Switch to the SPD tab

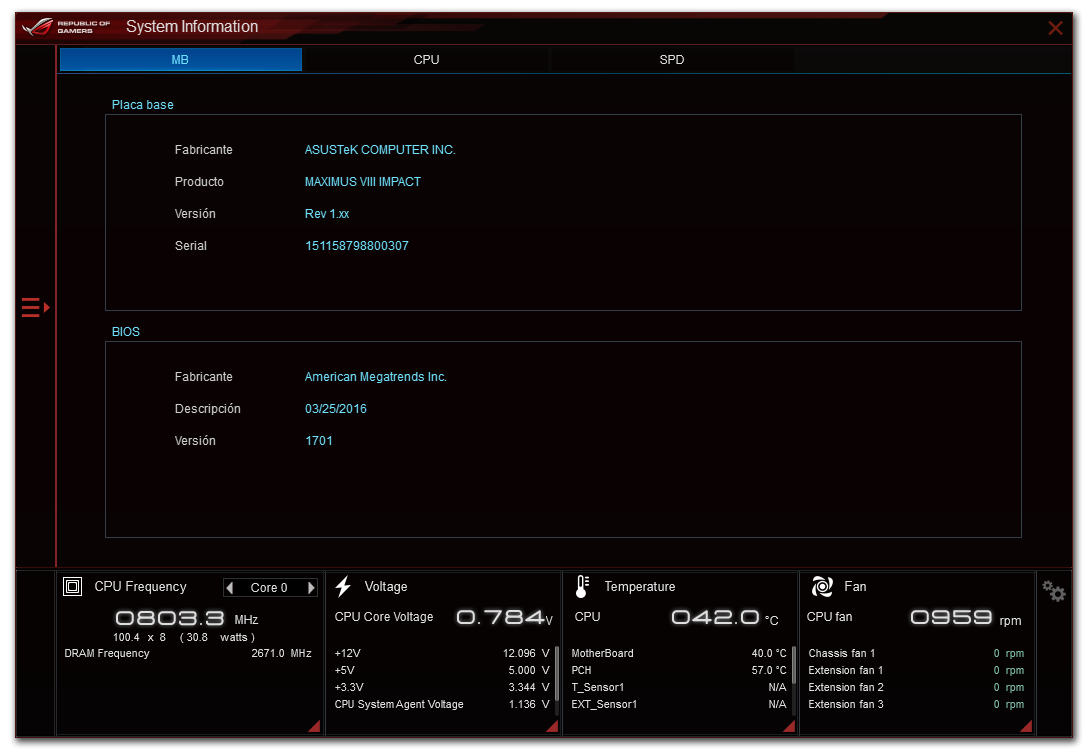point(672,60)
